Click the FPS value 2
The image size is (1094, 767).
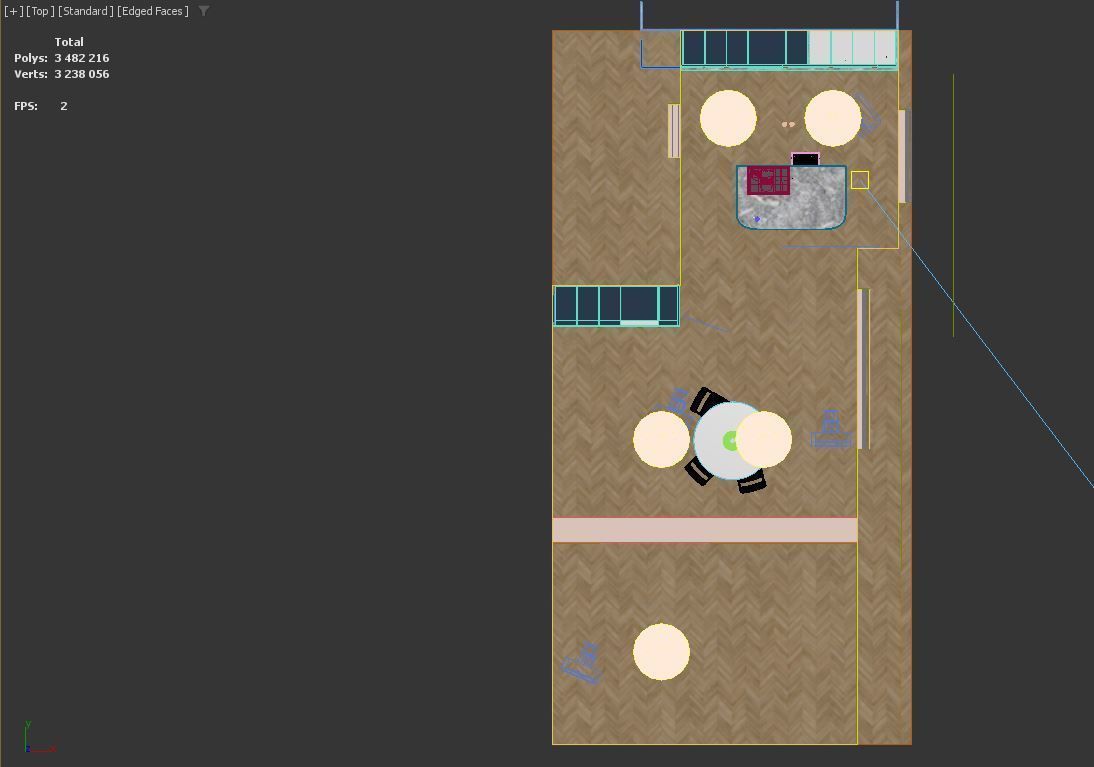[x=63, y=106]
